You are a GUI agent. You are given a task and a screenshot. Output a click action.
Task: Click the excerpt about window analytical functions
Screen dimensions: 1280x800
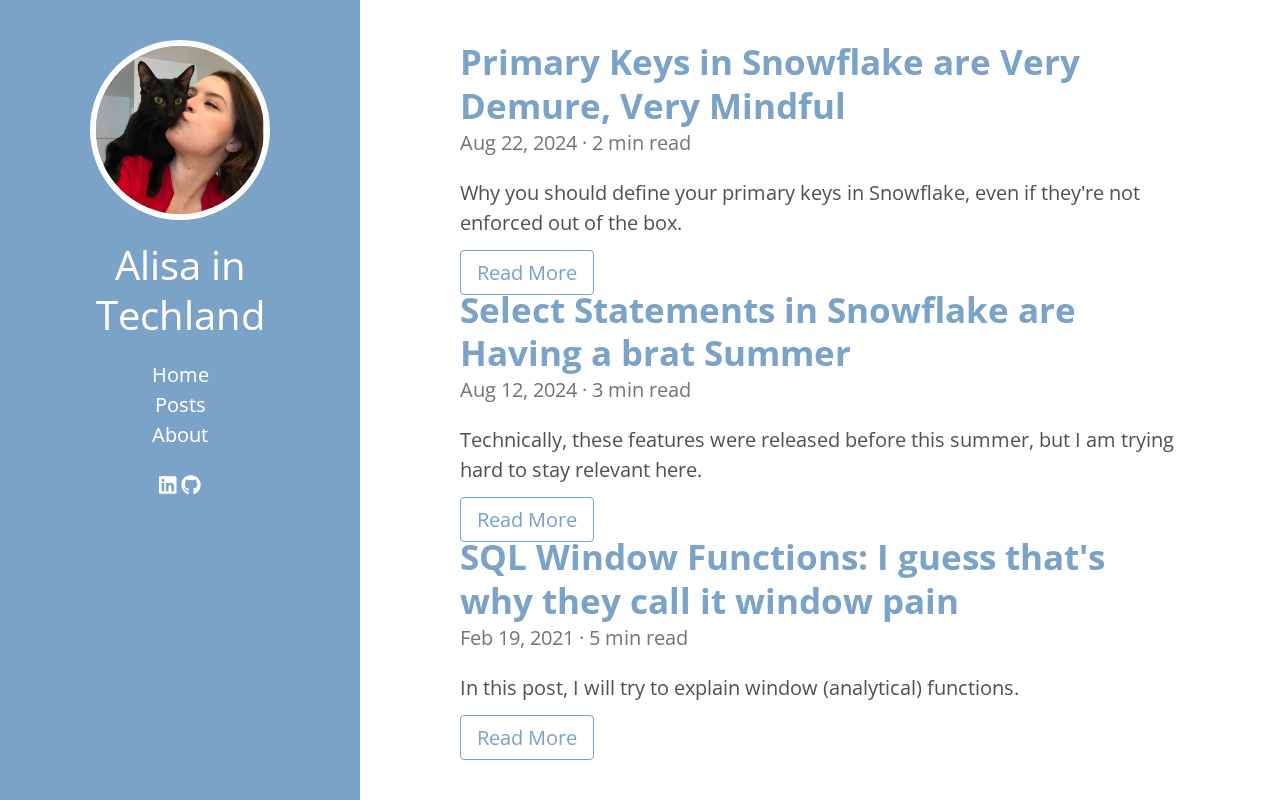point(739,688)
